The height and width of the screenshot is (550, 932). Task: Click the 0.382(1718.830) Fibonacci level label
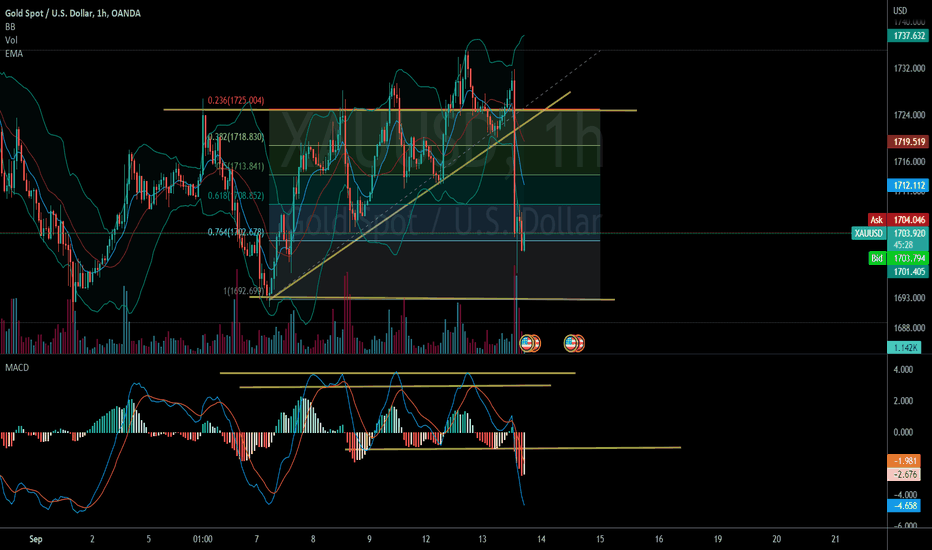236,137
